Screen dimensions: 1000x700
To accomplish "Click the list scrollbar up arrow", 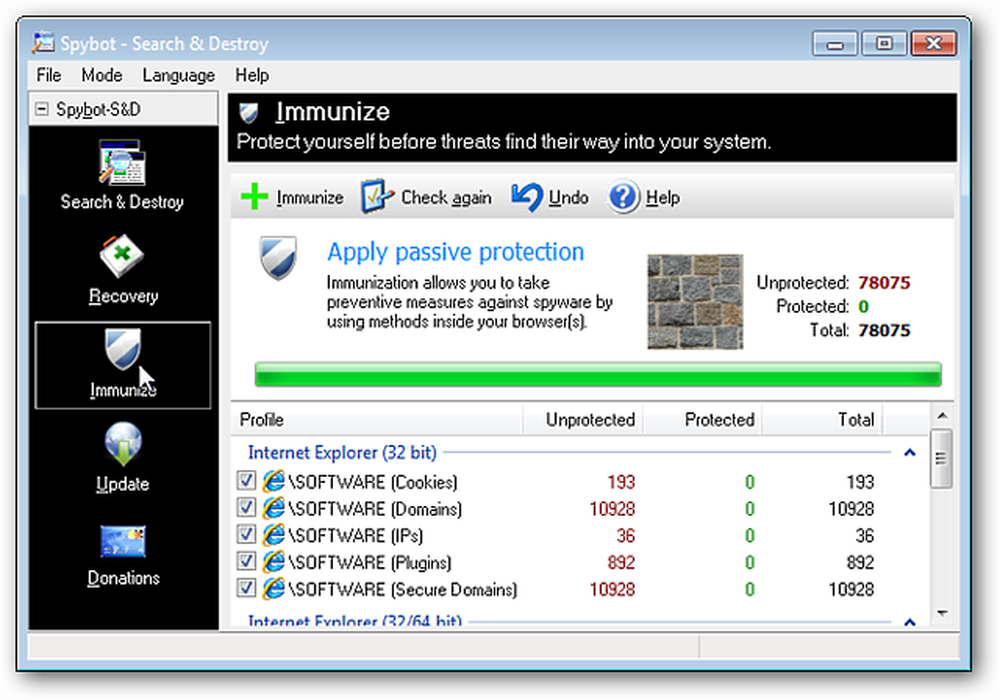I will (942, 416).
